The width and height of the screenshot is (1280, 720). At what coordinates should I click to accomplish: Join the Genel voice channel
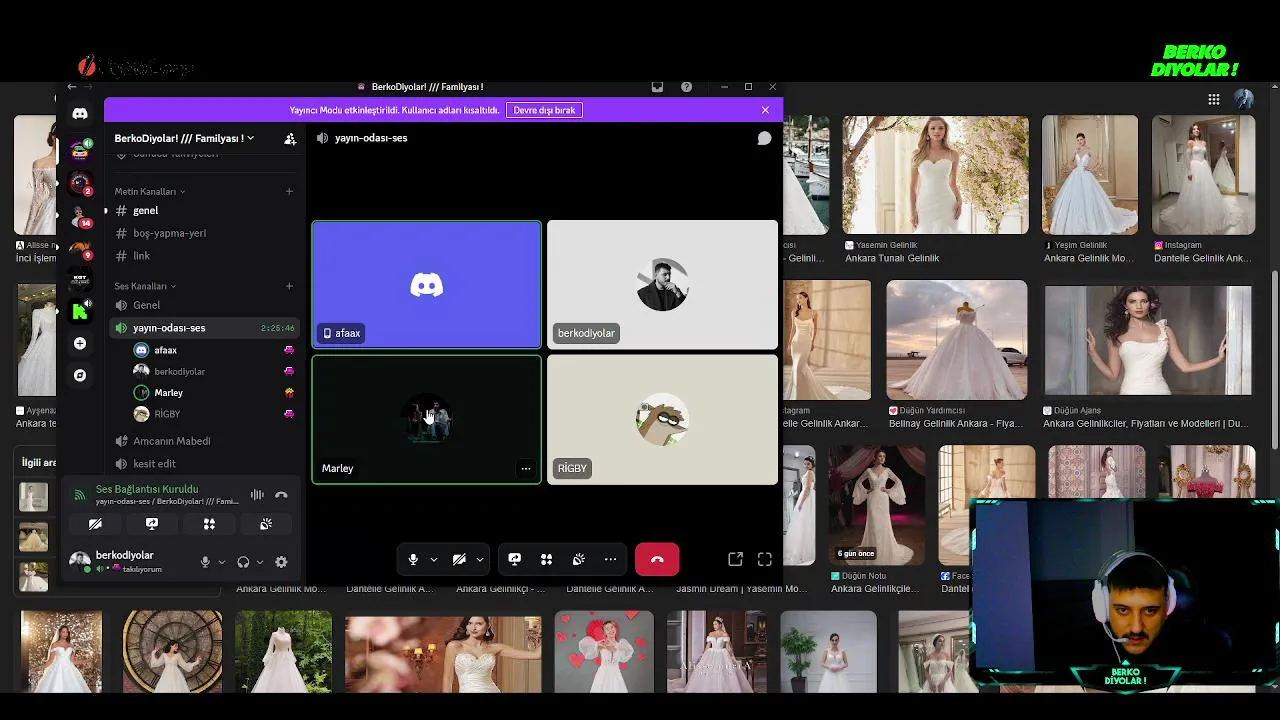click(204, 305)
